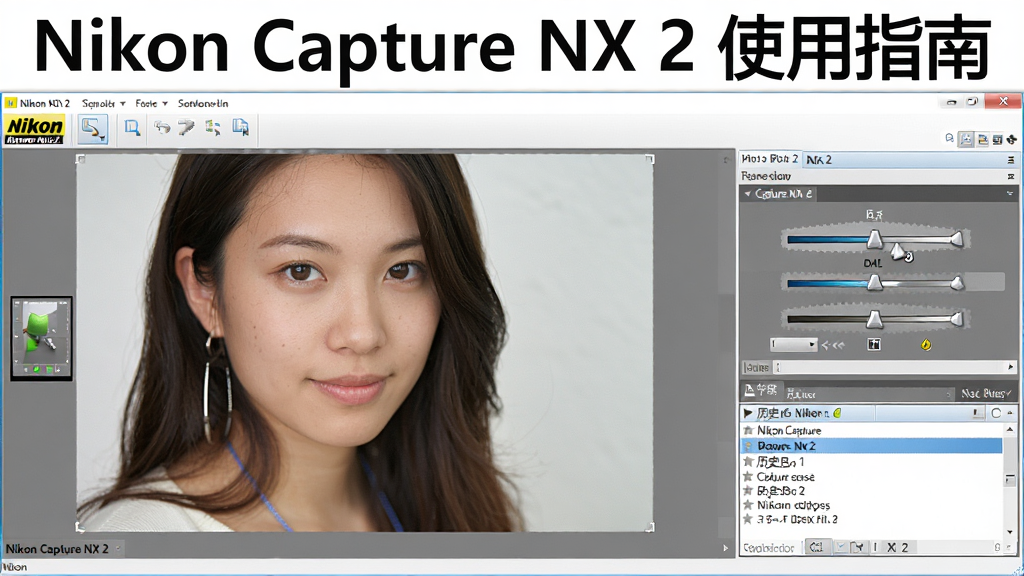Viewport: 1024px width, 576px height.
Task: Click the filter funnel icon in bottom bar
Action: (x=857, y=547)
